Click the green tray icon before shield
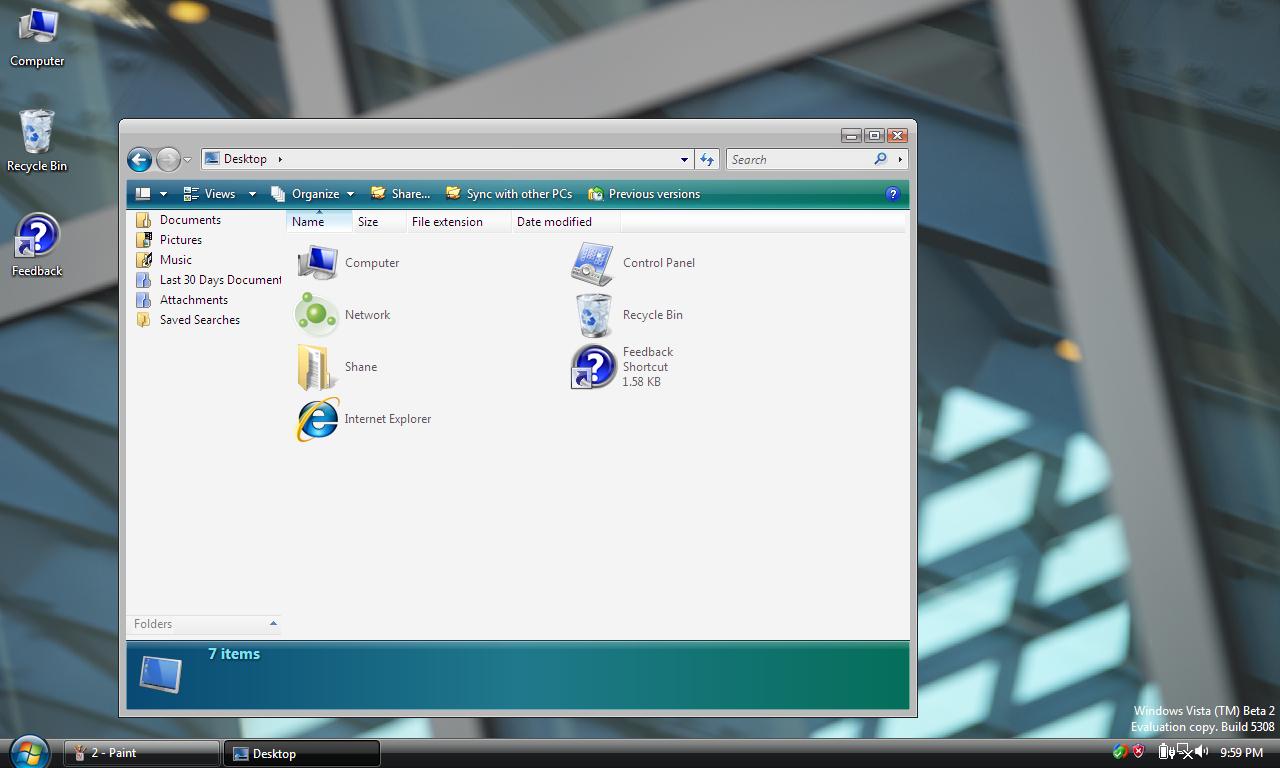Viewport: 1280px width, 768px height. click(1120, 752)
